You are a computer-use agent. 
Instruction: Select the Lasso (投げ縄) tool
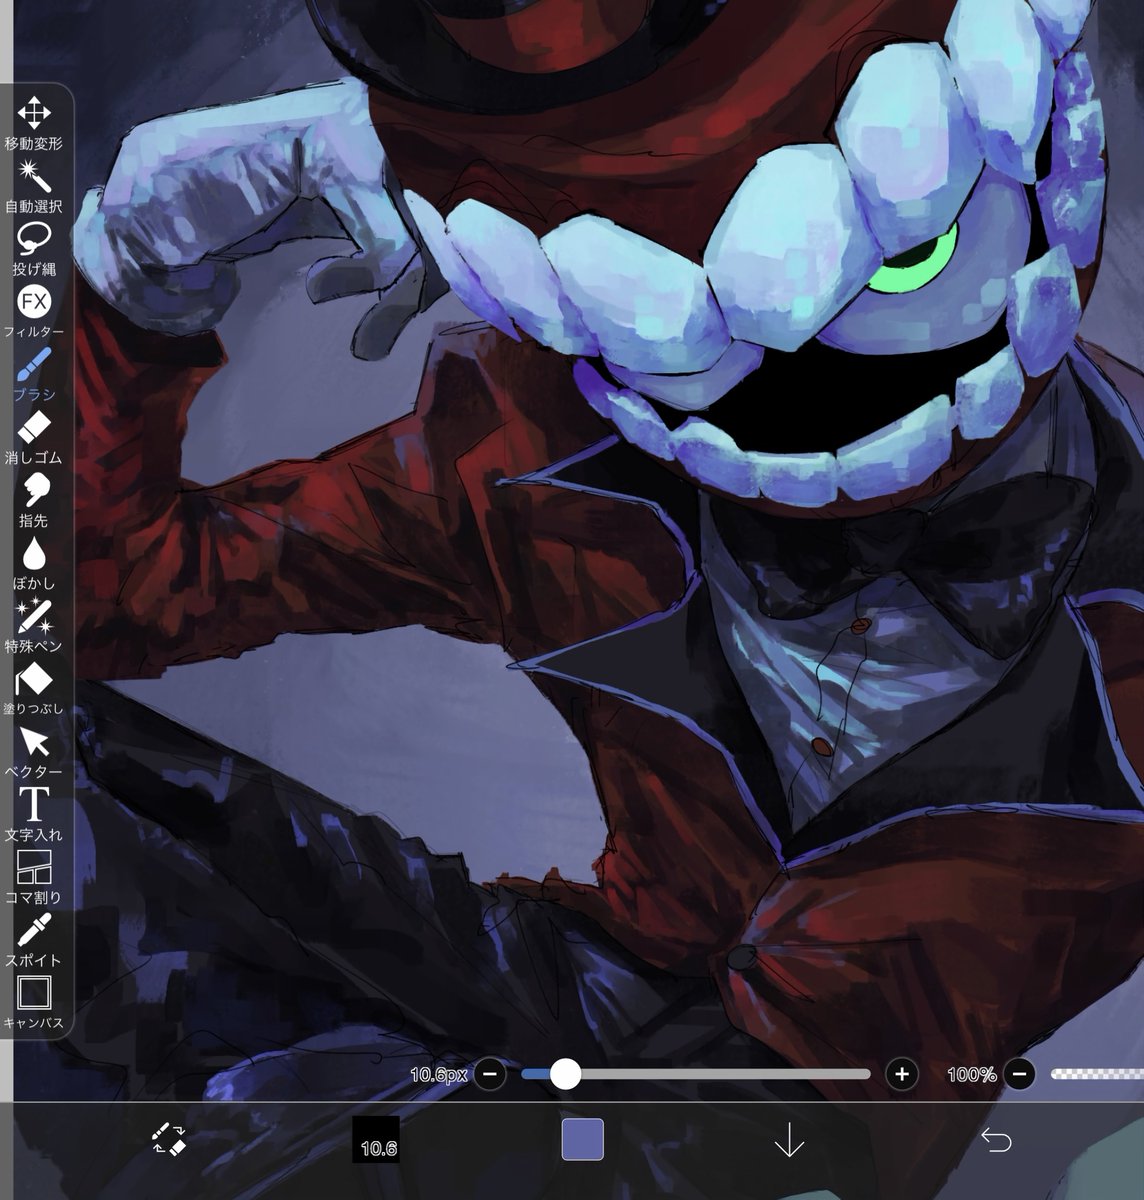click(34, 250)
